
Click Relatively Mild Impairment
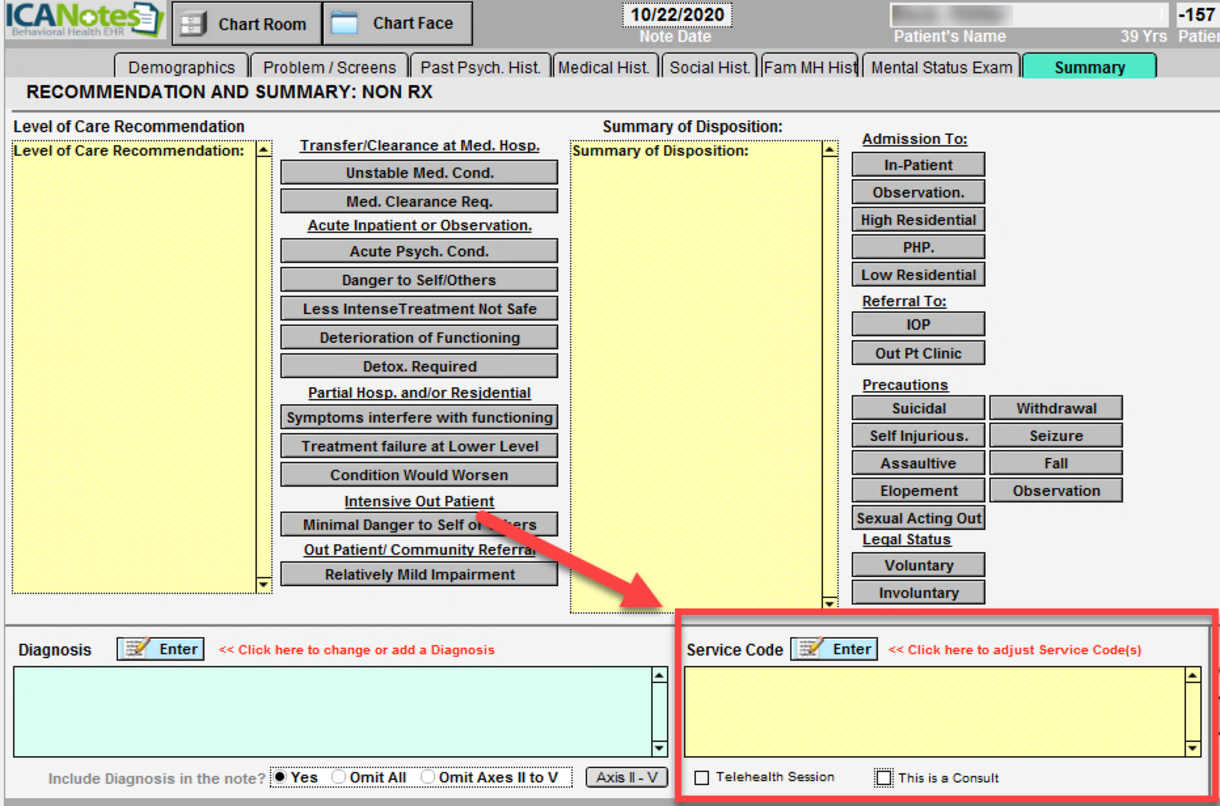point(419,574)
